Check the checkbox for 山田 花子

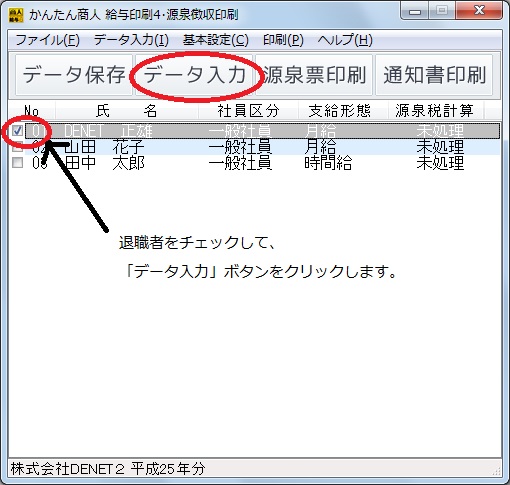[17, 147]
